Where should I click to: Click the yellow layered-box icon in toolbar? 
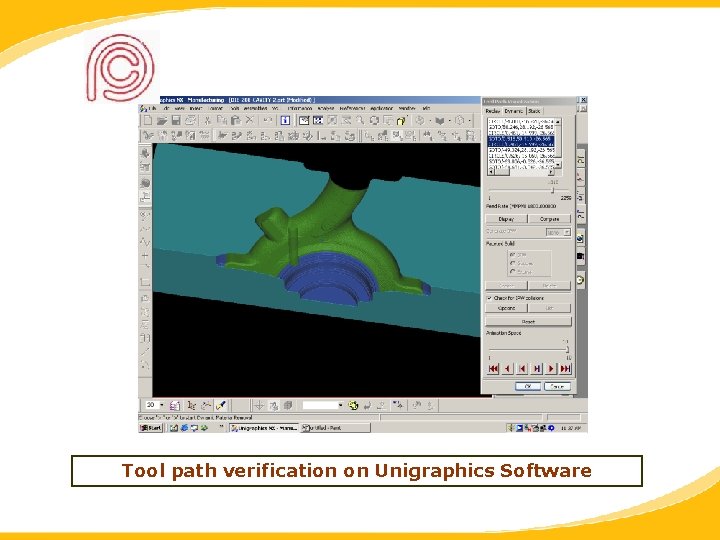point(402,120)
